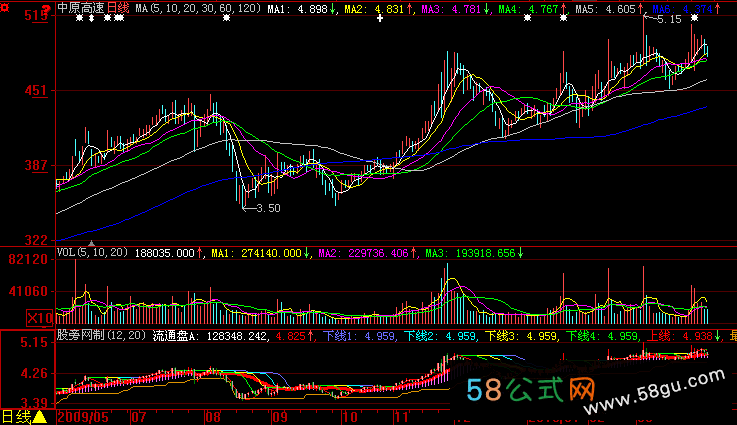Click the double-asterisk info marker

pos(119,18)
